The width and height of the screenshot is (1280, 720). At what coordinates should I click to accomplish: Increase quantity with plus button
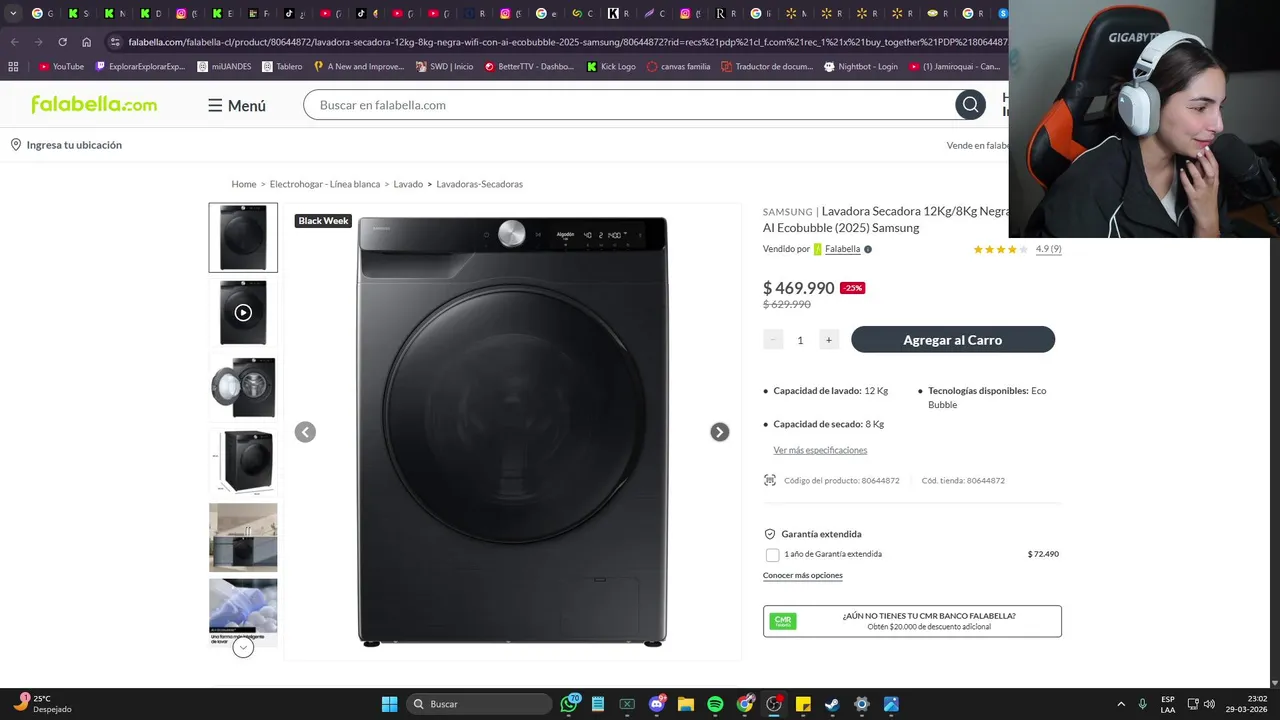point(828,340)
